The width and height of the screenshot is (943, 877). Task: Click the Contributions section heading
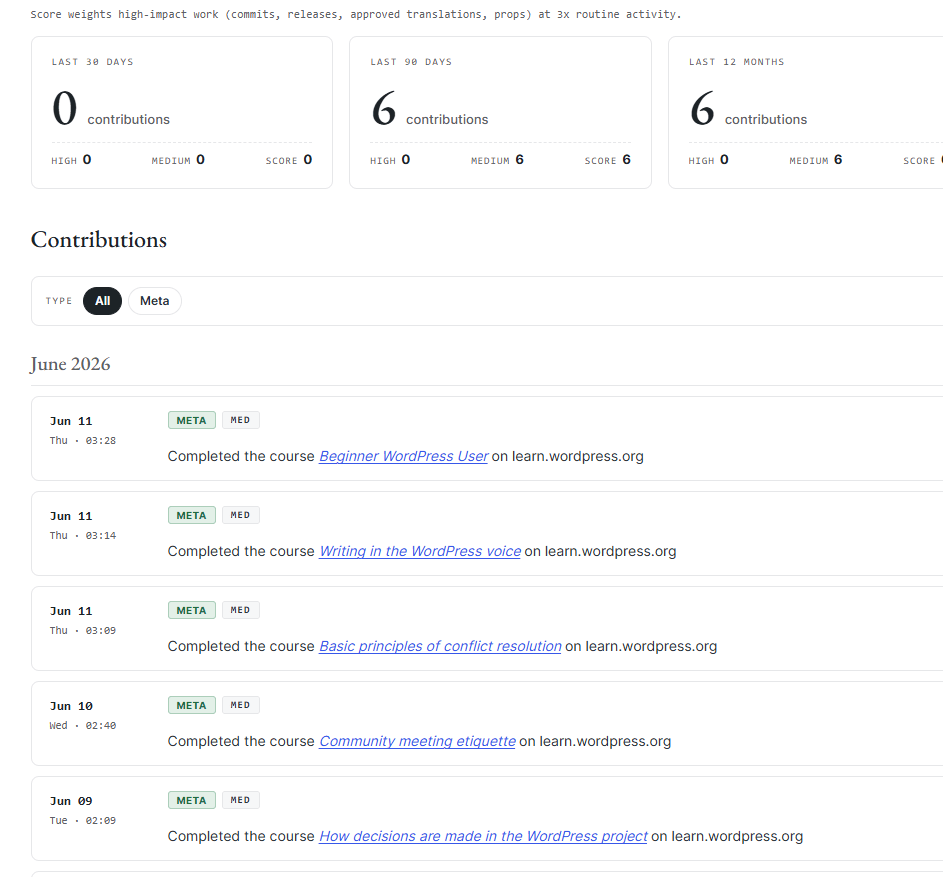tap(99, 240)
